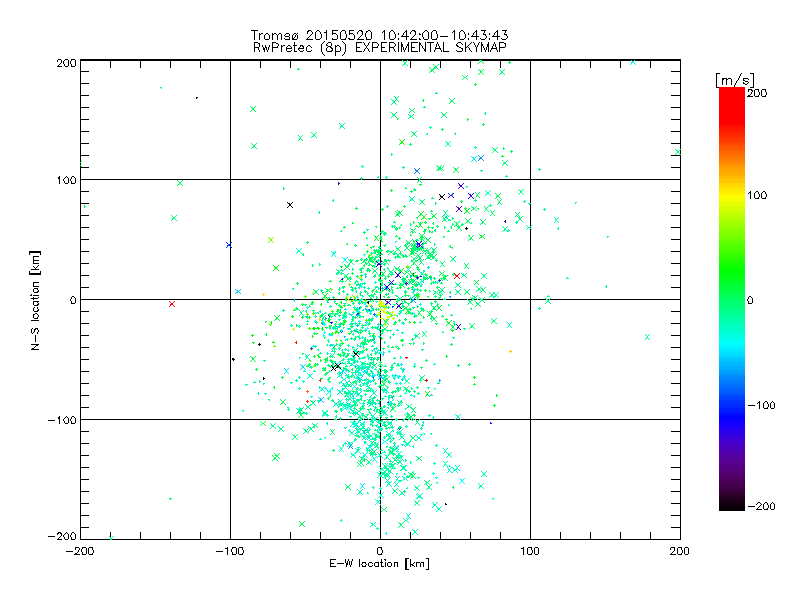The width and height of the screenshot is (800, 600).
Task: Click the x-axis tick label '100'
Action: tap(530, 551)
